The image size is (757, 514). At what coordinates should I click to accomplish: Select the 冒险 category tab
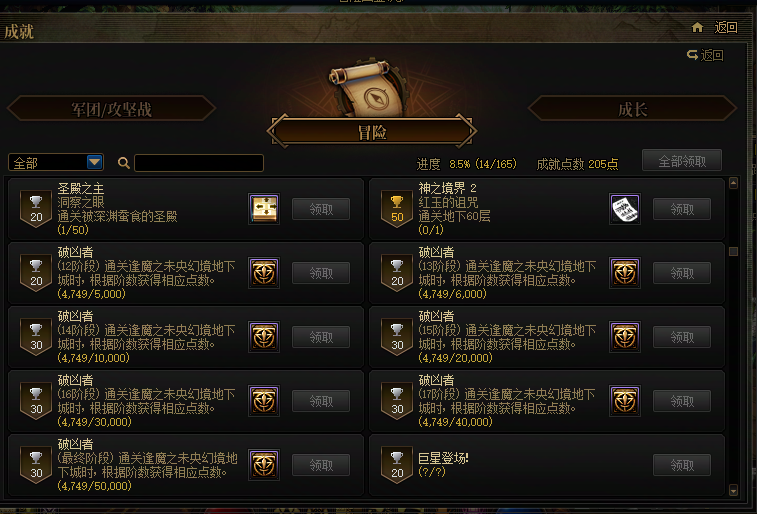[x=372, y=131]
